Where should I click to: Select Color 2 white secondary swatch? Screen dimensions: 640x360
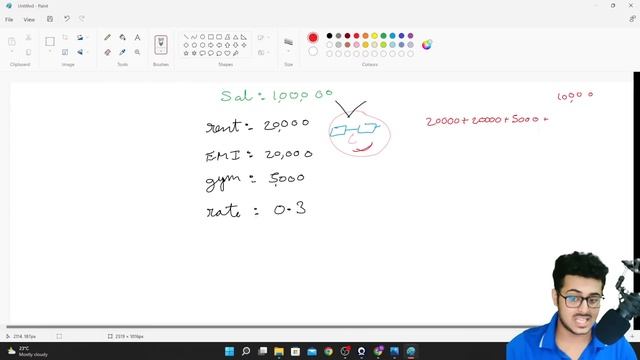coord(313,51)
